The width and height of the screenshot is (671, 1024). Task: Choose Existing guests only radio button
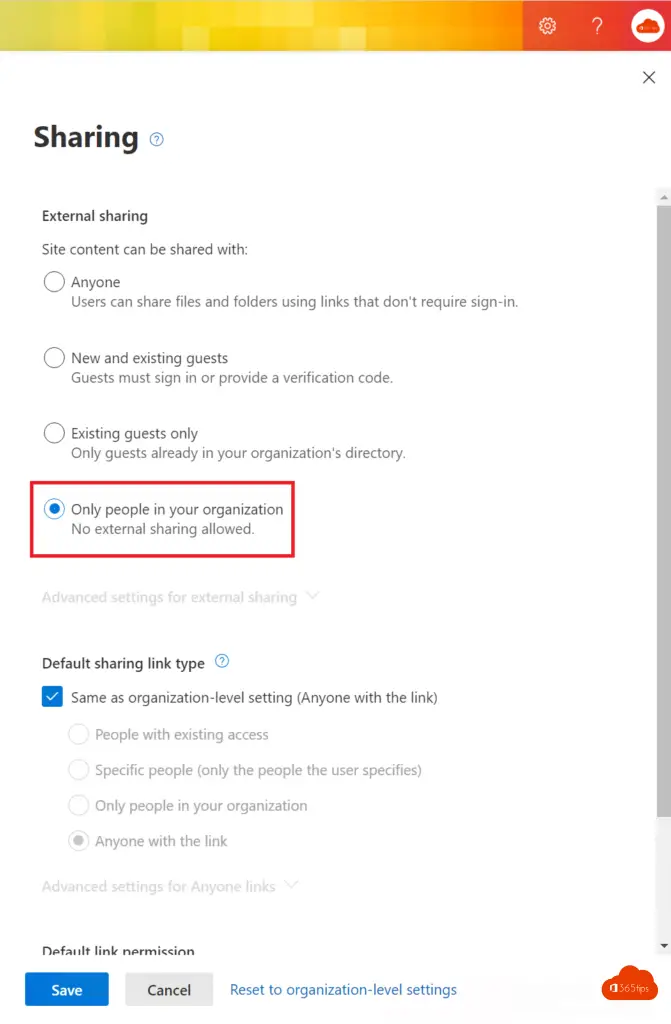tap(54, 434)
